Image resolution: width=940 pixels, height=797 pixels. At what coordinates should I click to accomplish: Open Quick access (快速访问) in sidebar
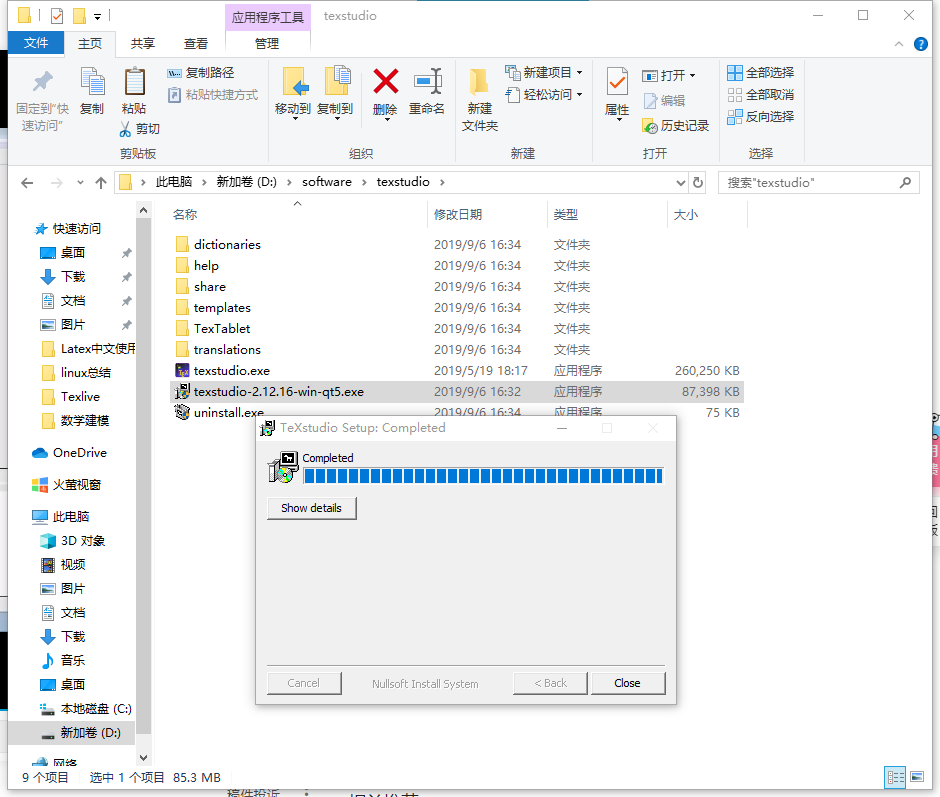click(76, 228)
